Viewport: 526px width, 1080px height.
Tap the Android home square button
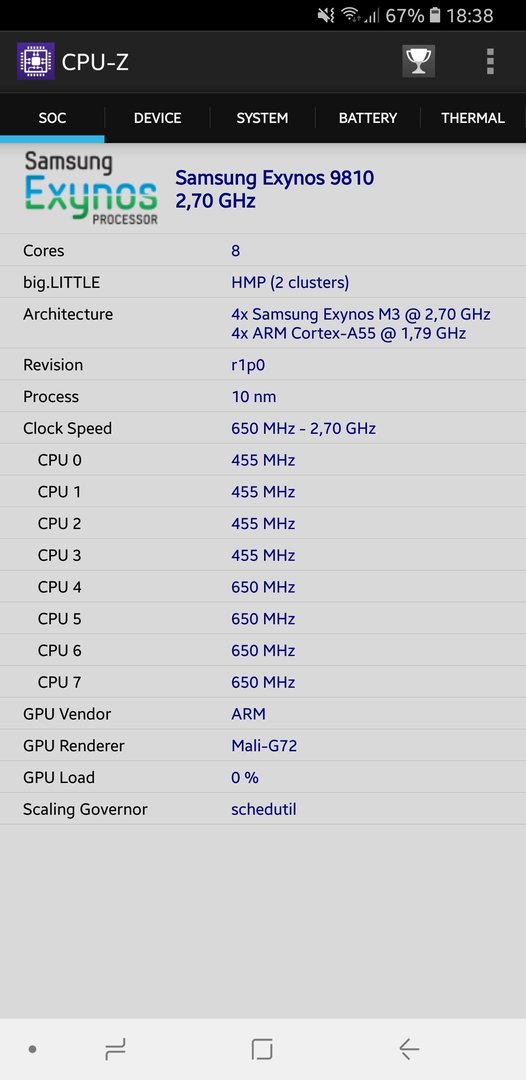pos(262,1049)
